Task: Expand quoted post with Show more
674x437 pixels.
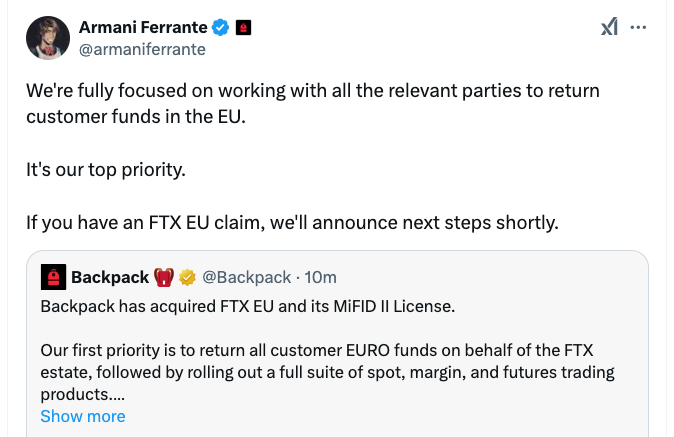Action: click(x=83, y=416)
